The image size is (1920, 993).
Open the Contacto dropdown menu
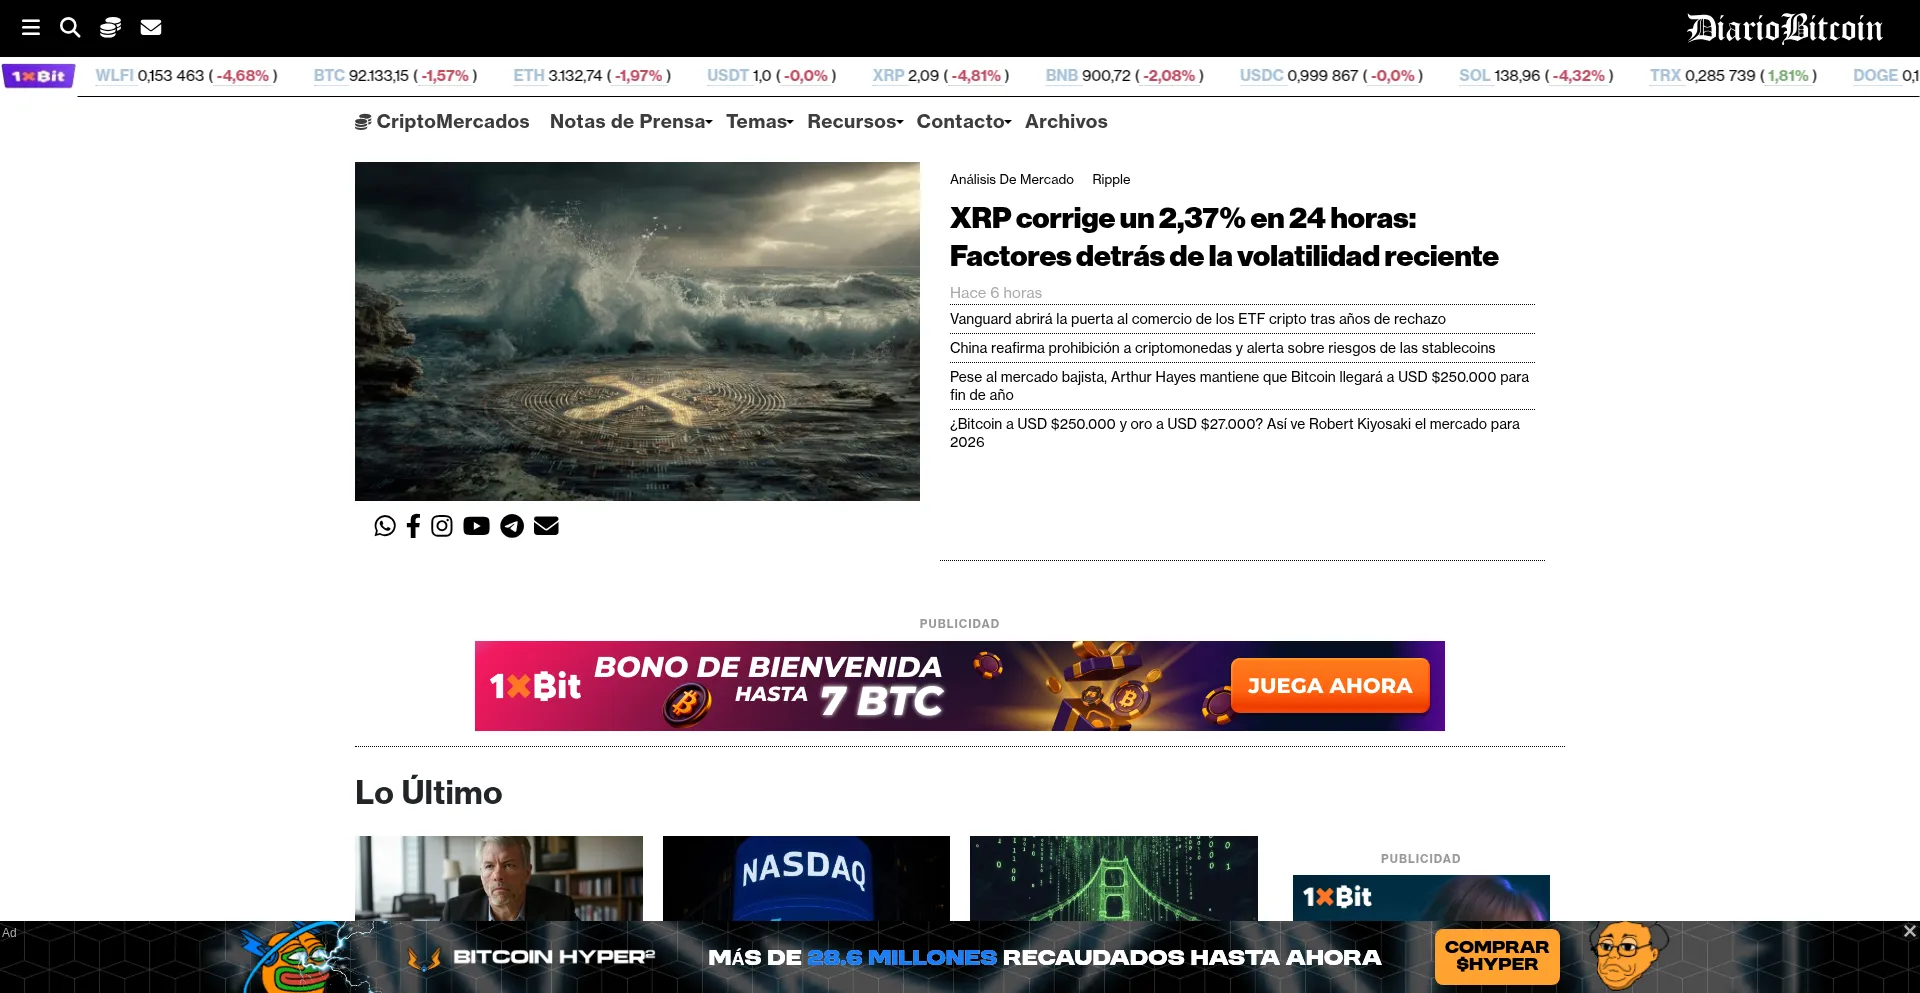click(x=963, y=121)
